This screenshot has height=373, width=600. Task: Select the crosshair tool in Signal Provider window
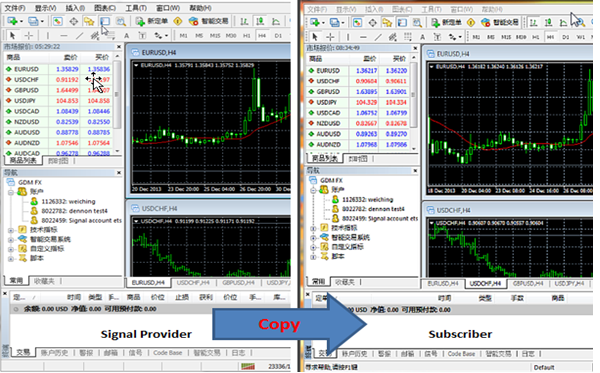[x=29, y=36]
